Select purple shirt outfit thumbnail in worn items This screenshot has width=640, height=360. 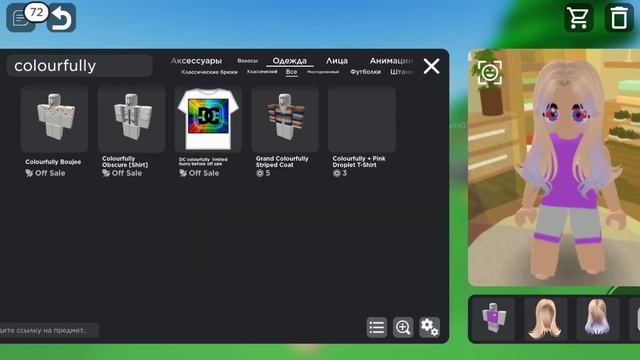pyautogui.click(x=494, y=318)
